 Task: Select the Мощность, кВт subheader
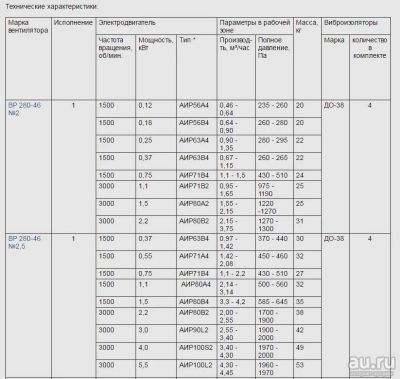pos(155,44)
